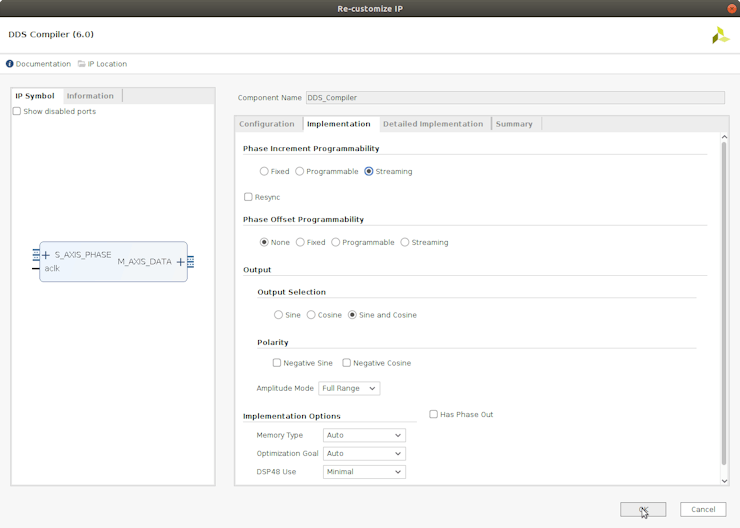Choose Sine and Cosine output
Viewport: 740px width, 528px height.
[353, 315]
